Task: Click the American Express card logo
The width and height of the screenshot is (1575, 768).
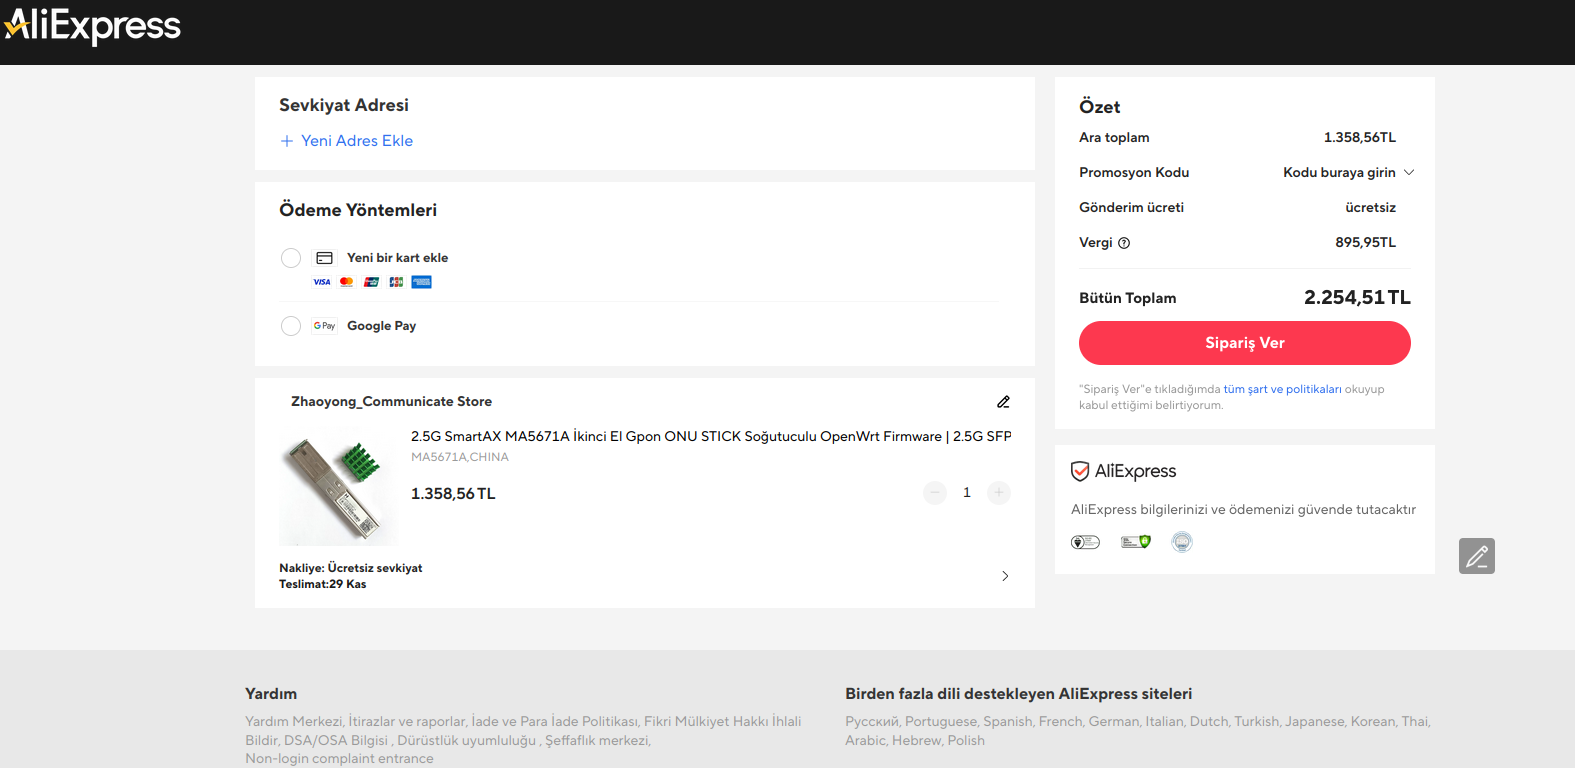Action: point(422,282)
